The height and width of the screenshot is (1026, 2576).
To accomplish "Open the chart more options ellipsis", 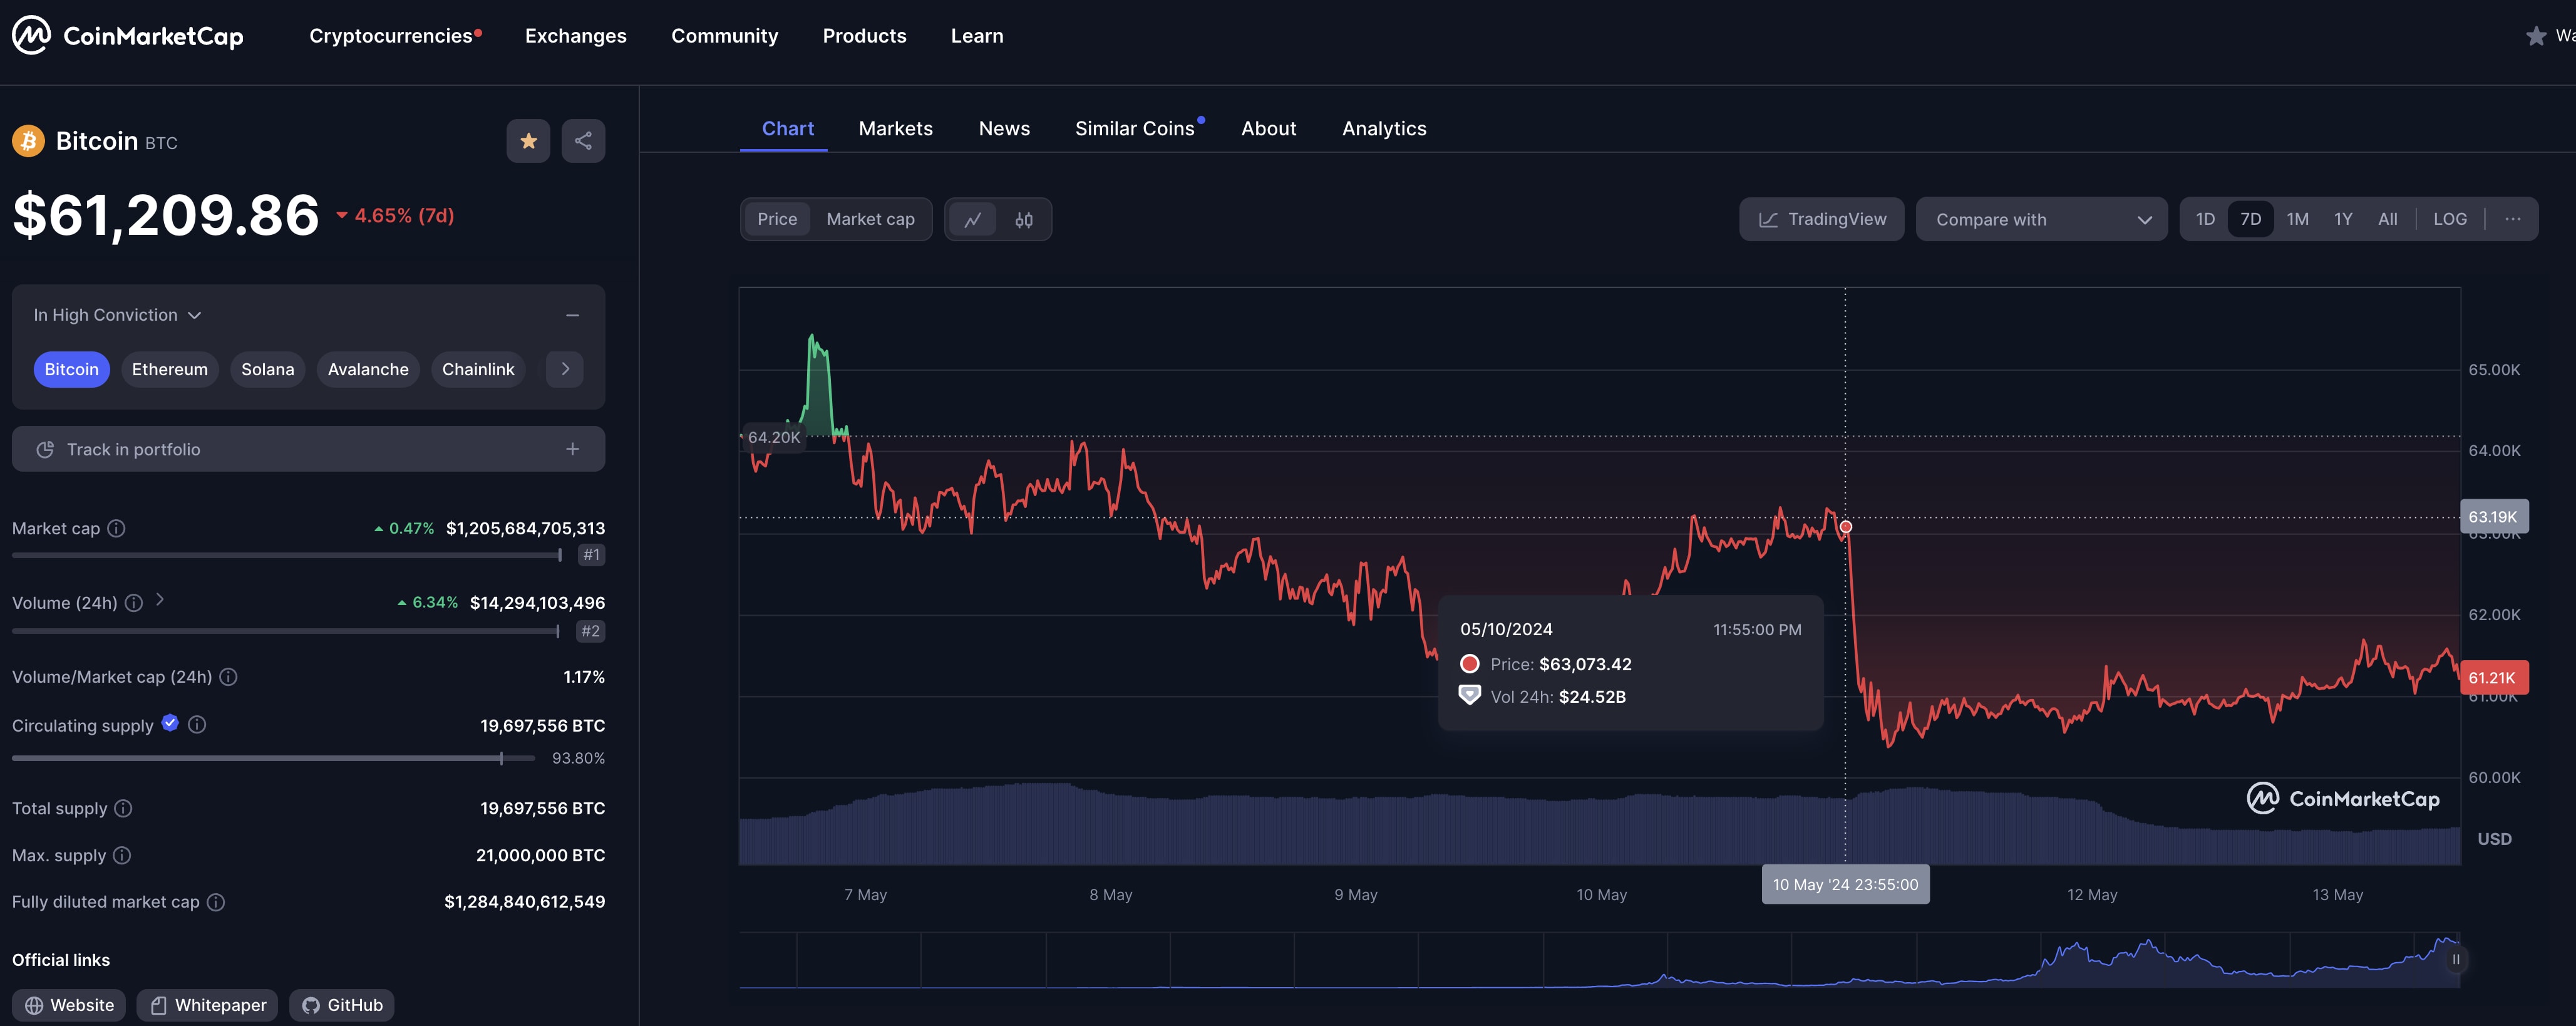I will 2512,219.
